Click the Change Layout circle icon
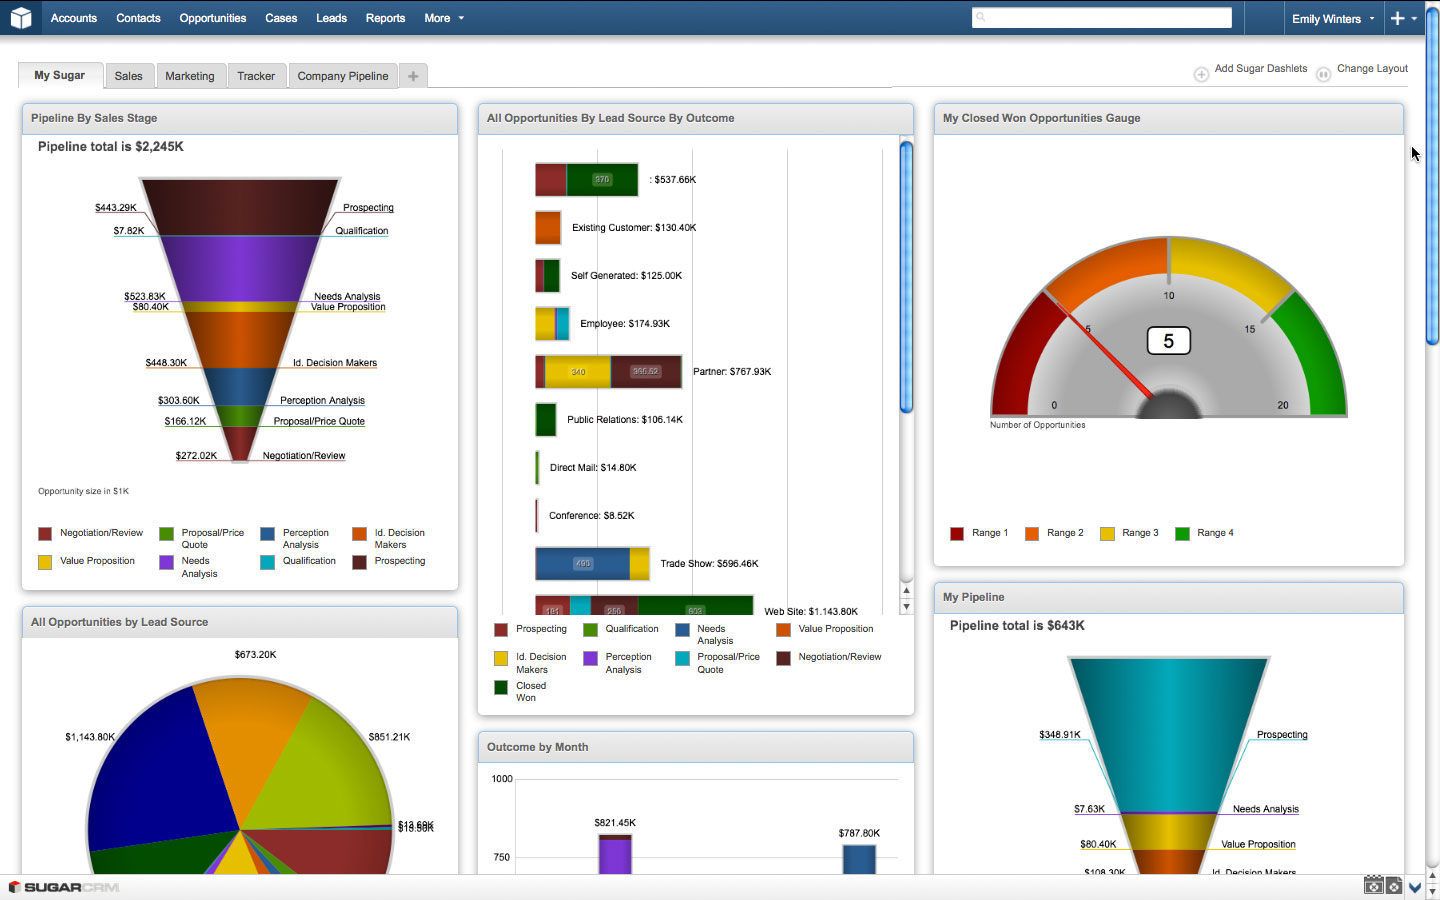This screenshot has width=1440, height=900. (x=1323, y=74)
